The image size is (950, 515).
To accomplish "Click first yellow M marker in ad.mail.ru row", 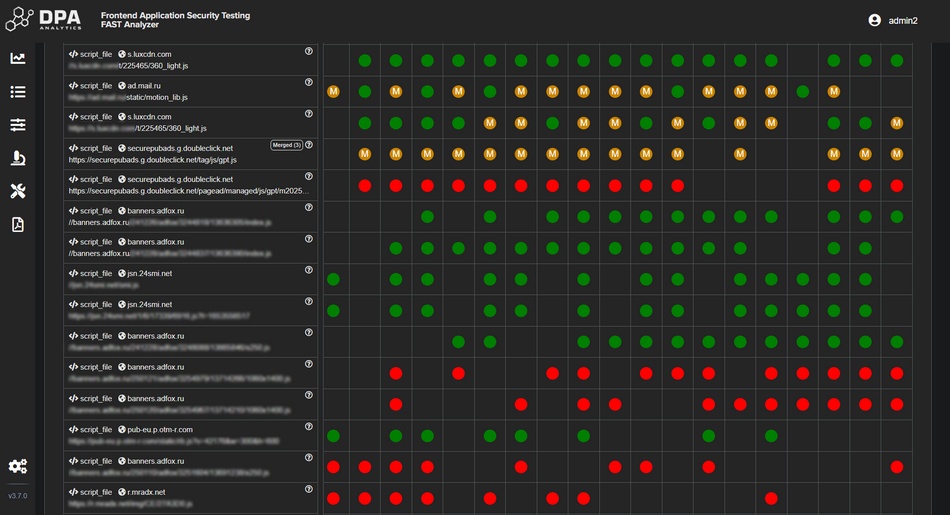I will (x=334, y=92).
